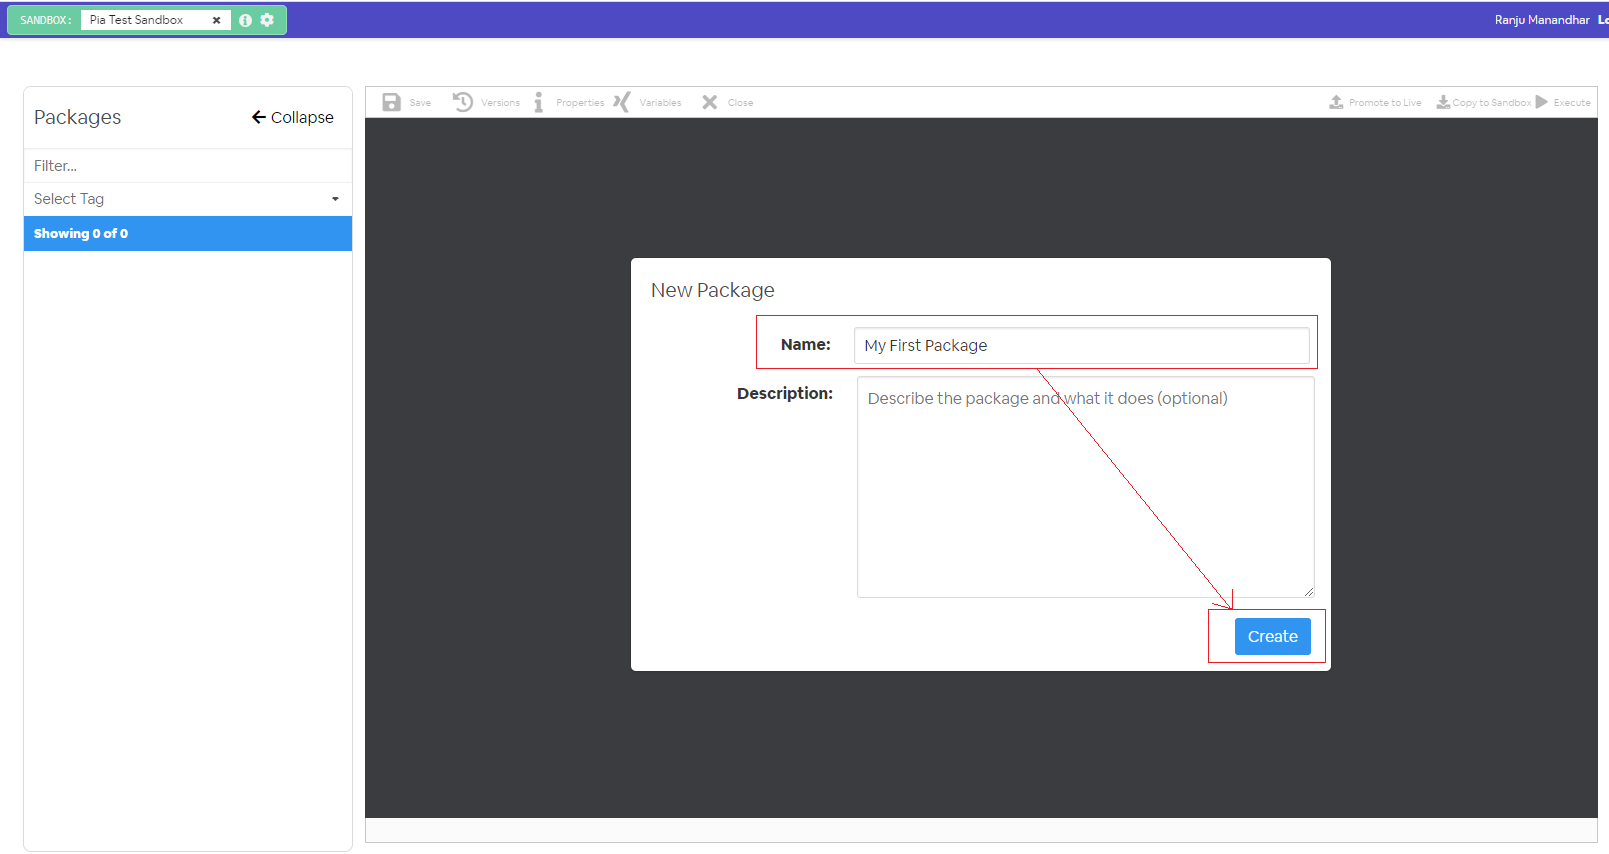Click the Versions label in toolbar
The image size is (1609, 854).
pos(500,103)
